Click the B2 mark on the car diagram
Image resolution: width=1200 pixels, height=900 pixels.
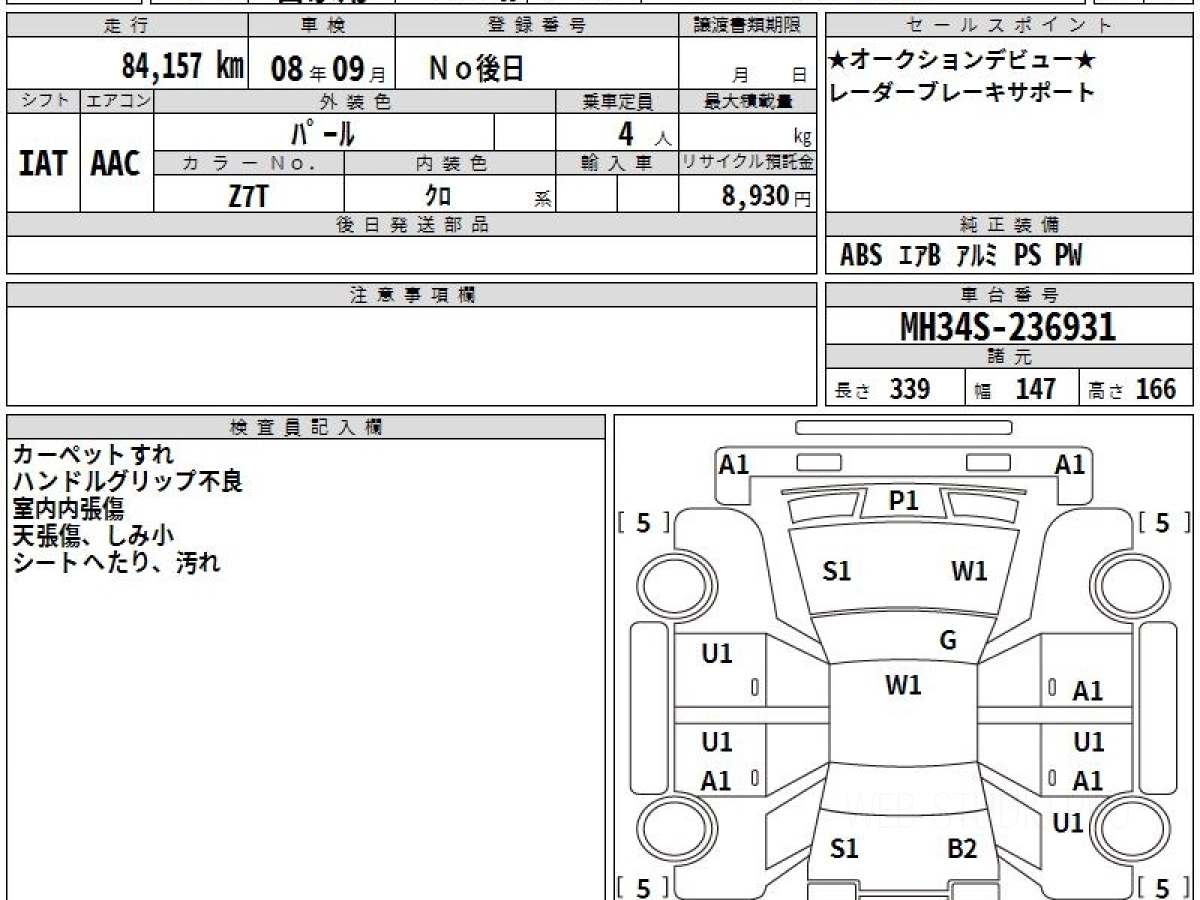point(962,849)
